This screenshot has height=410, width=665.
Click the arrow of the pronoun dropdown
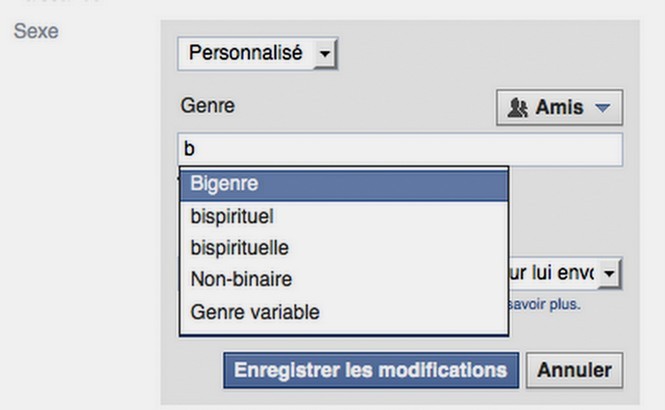point(609,273)
